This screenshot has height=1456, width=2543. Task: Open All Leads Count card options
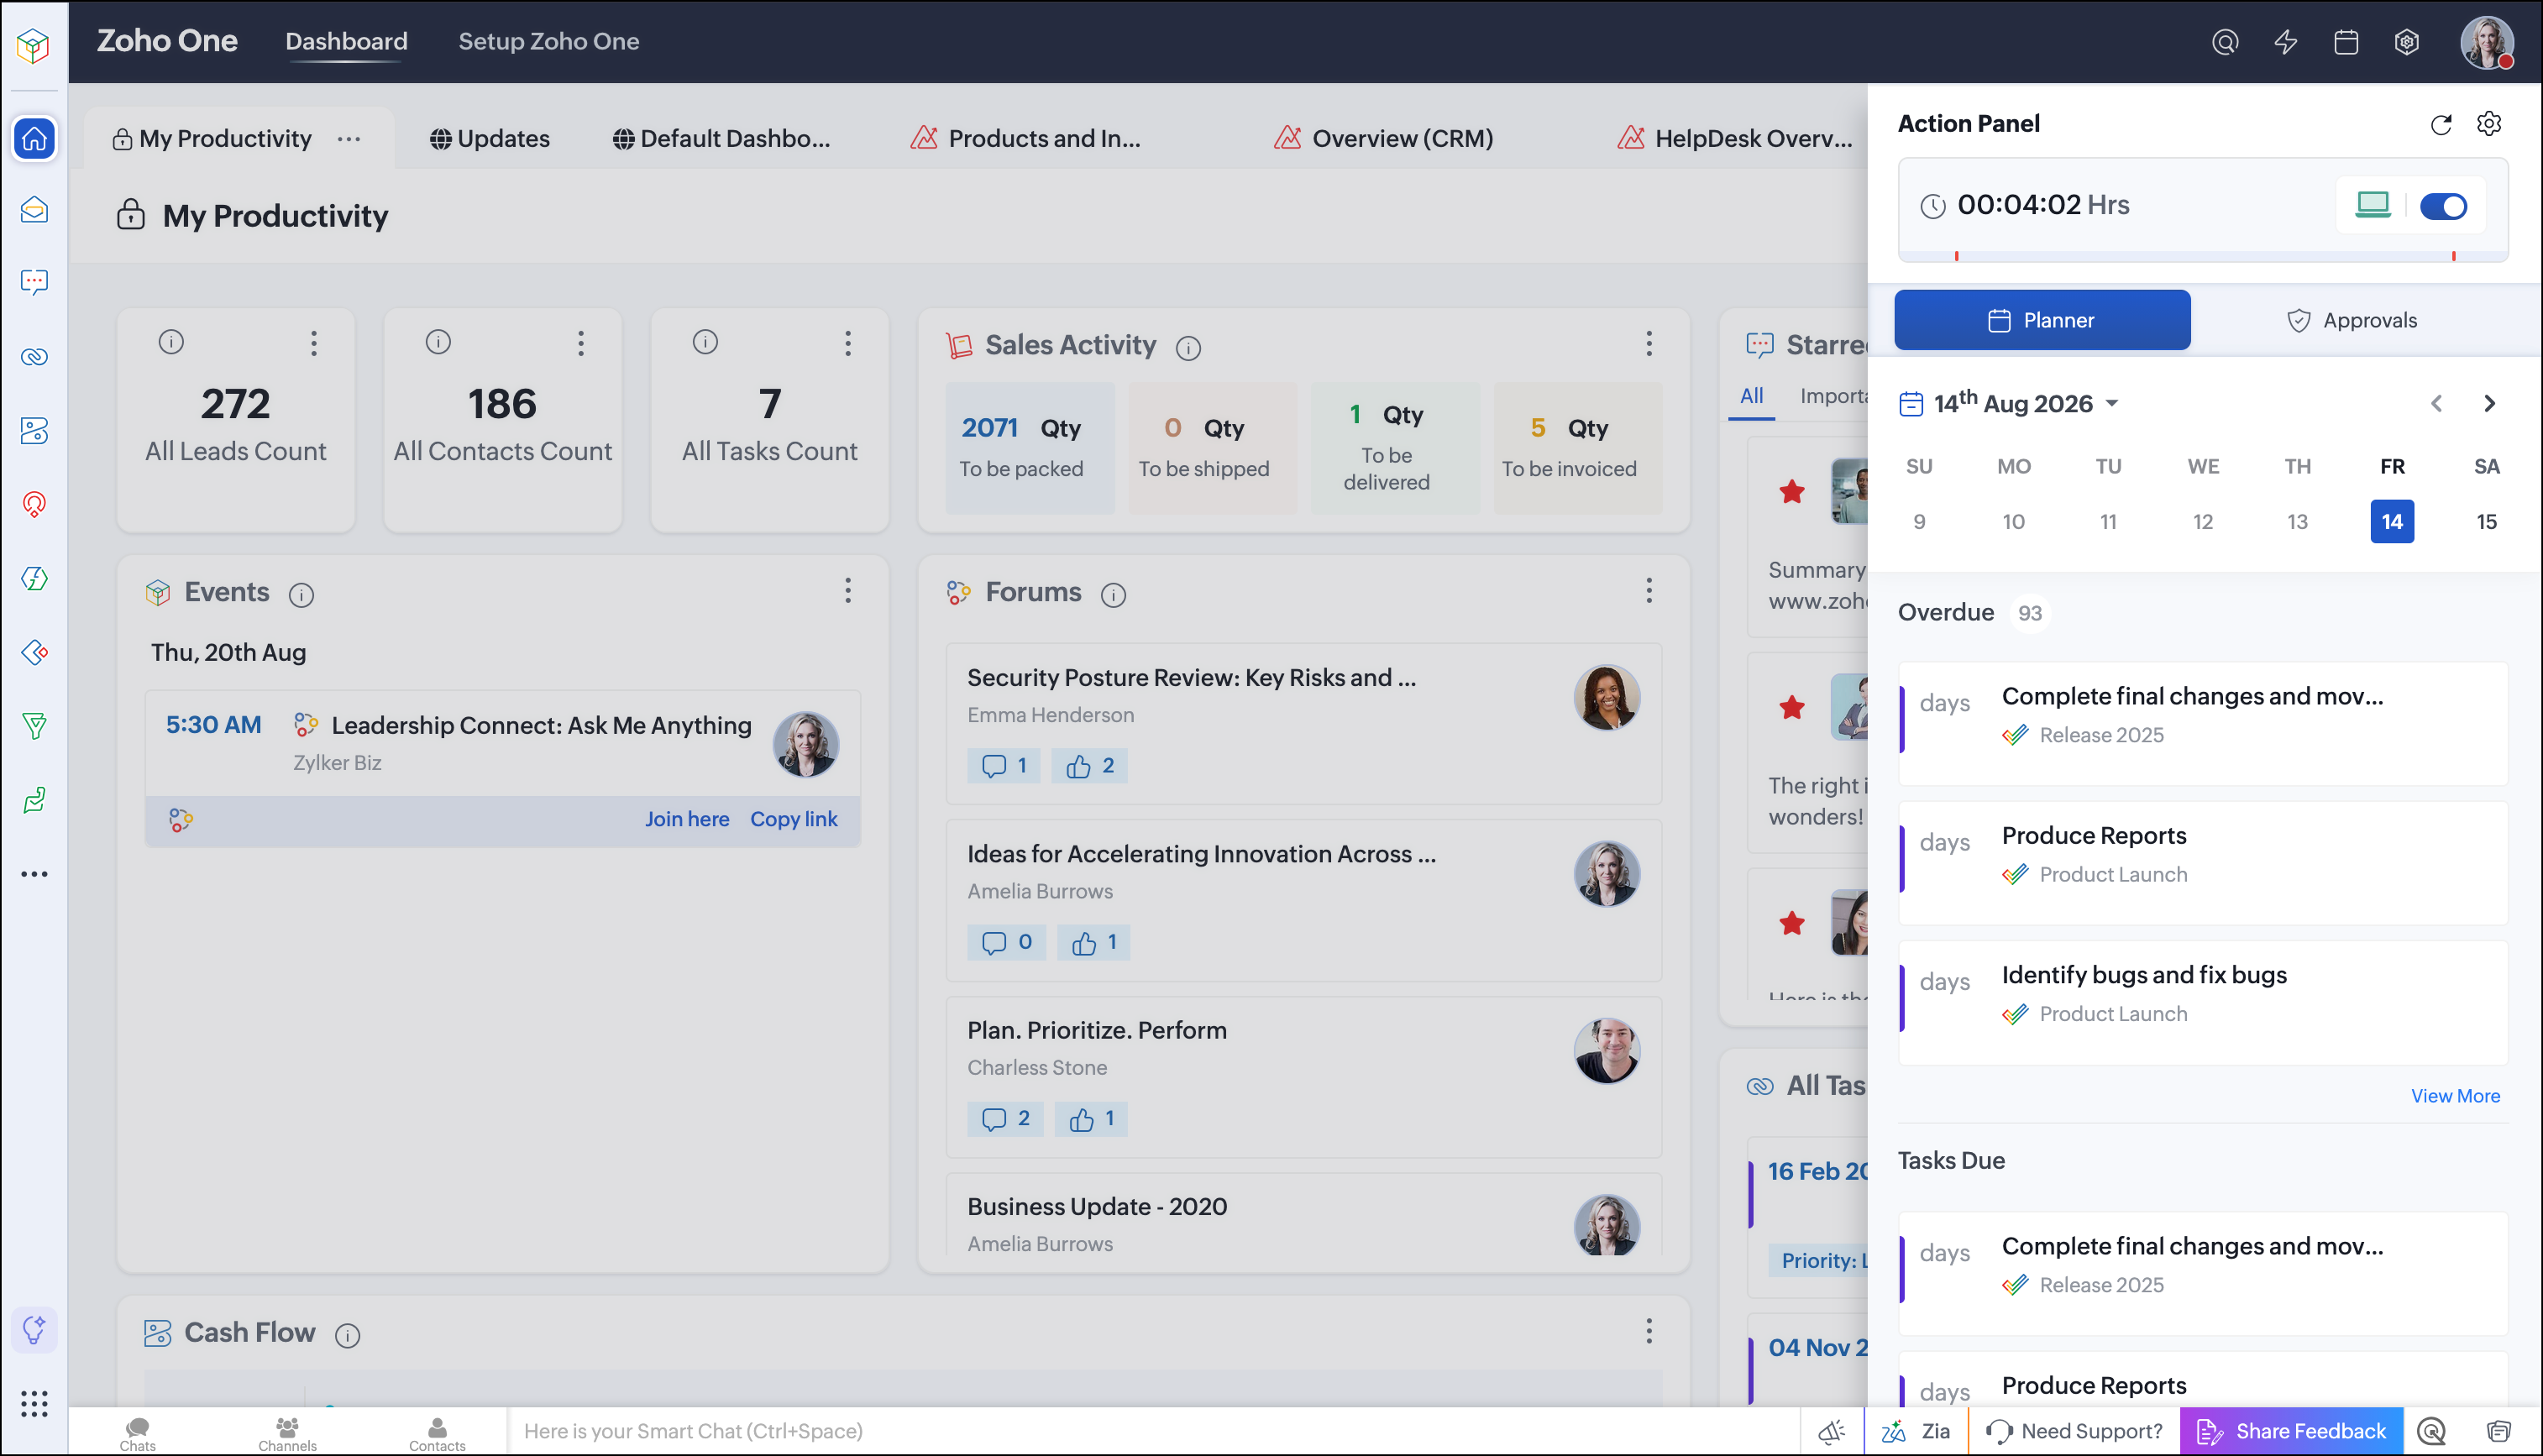point(314,343)
